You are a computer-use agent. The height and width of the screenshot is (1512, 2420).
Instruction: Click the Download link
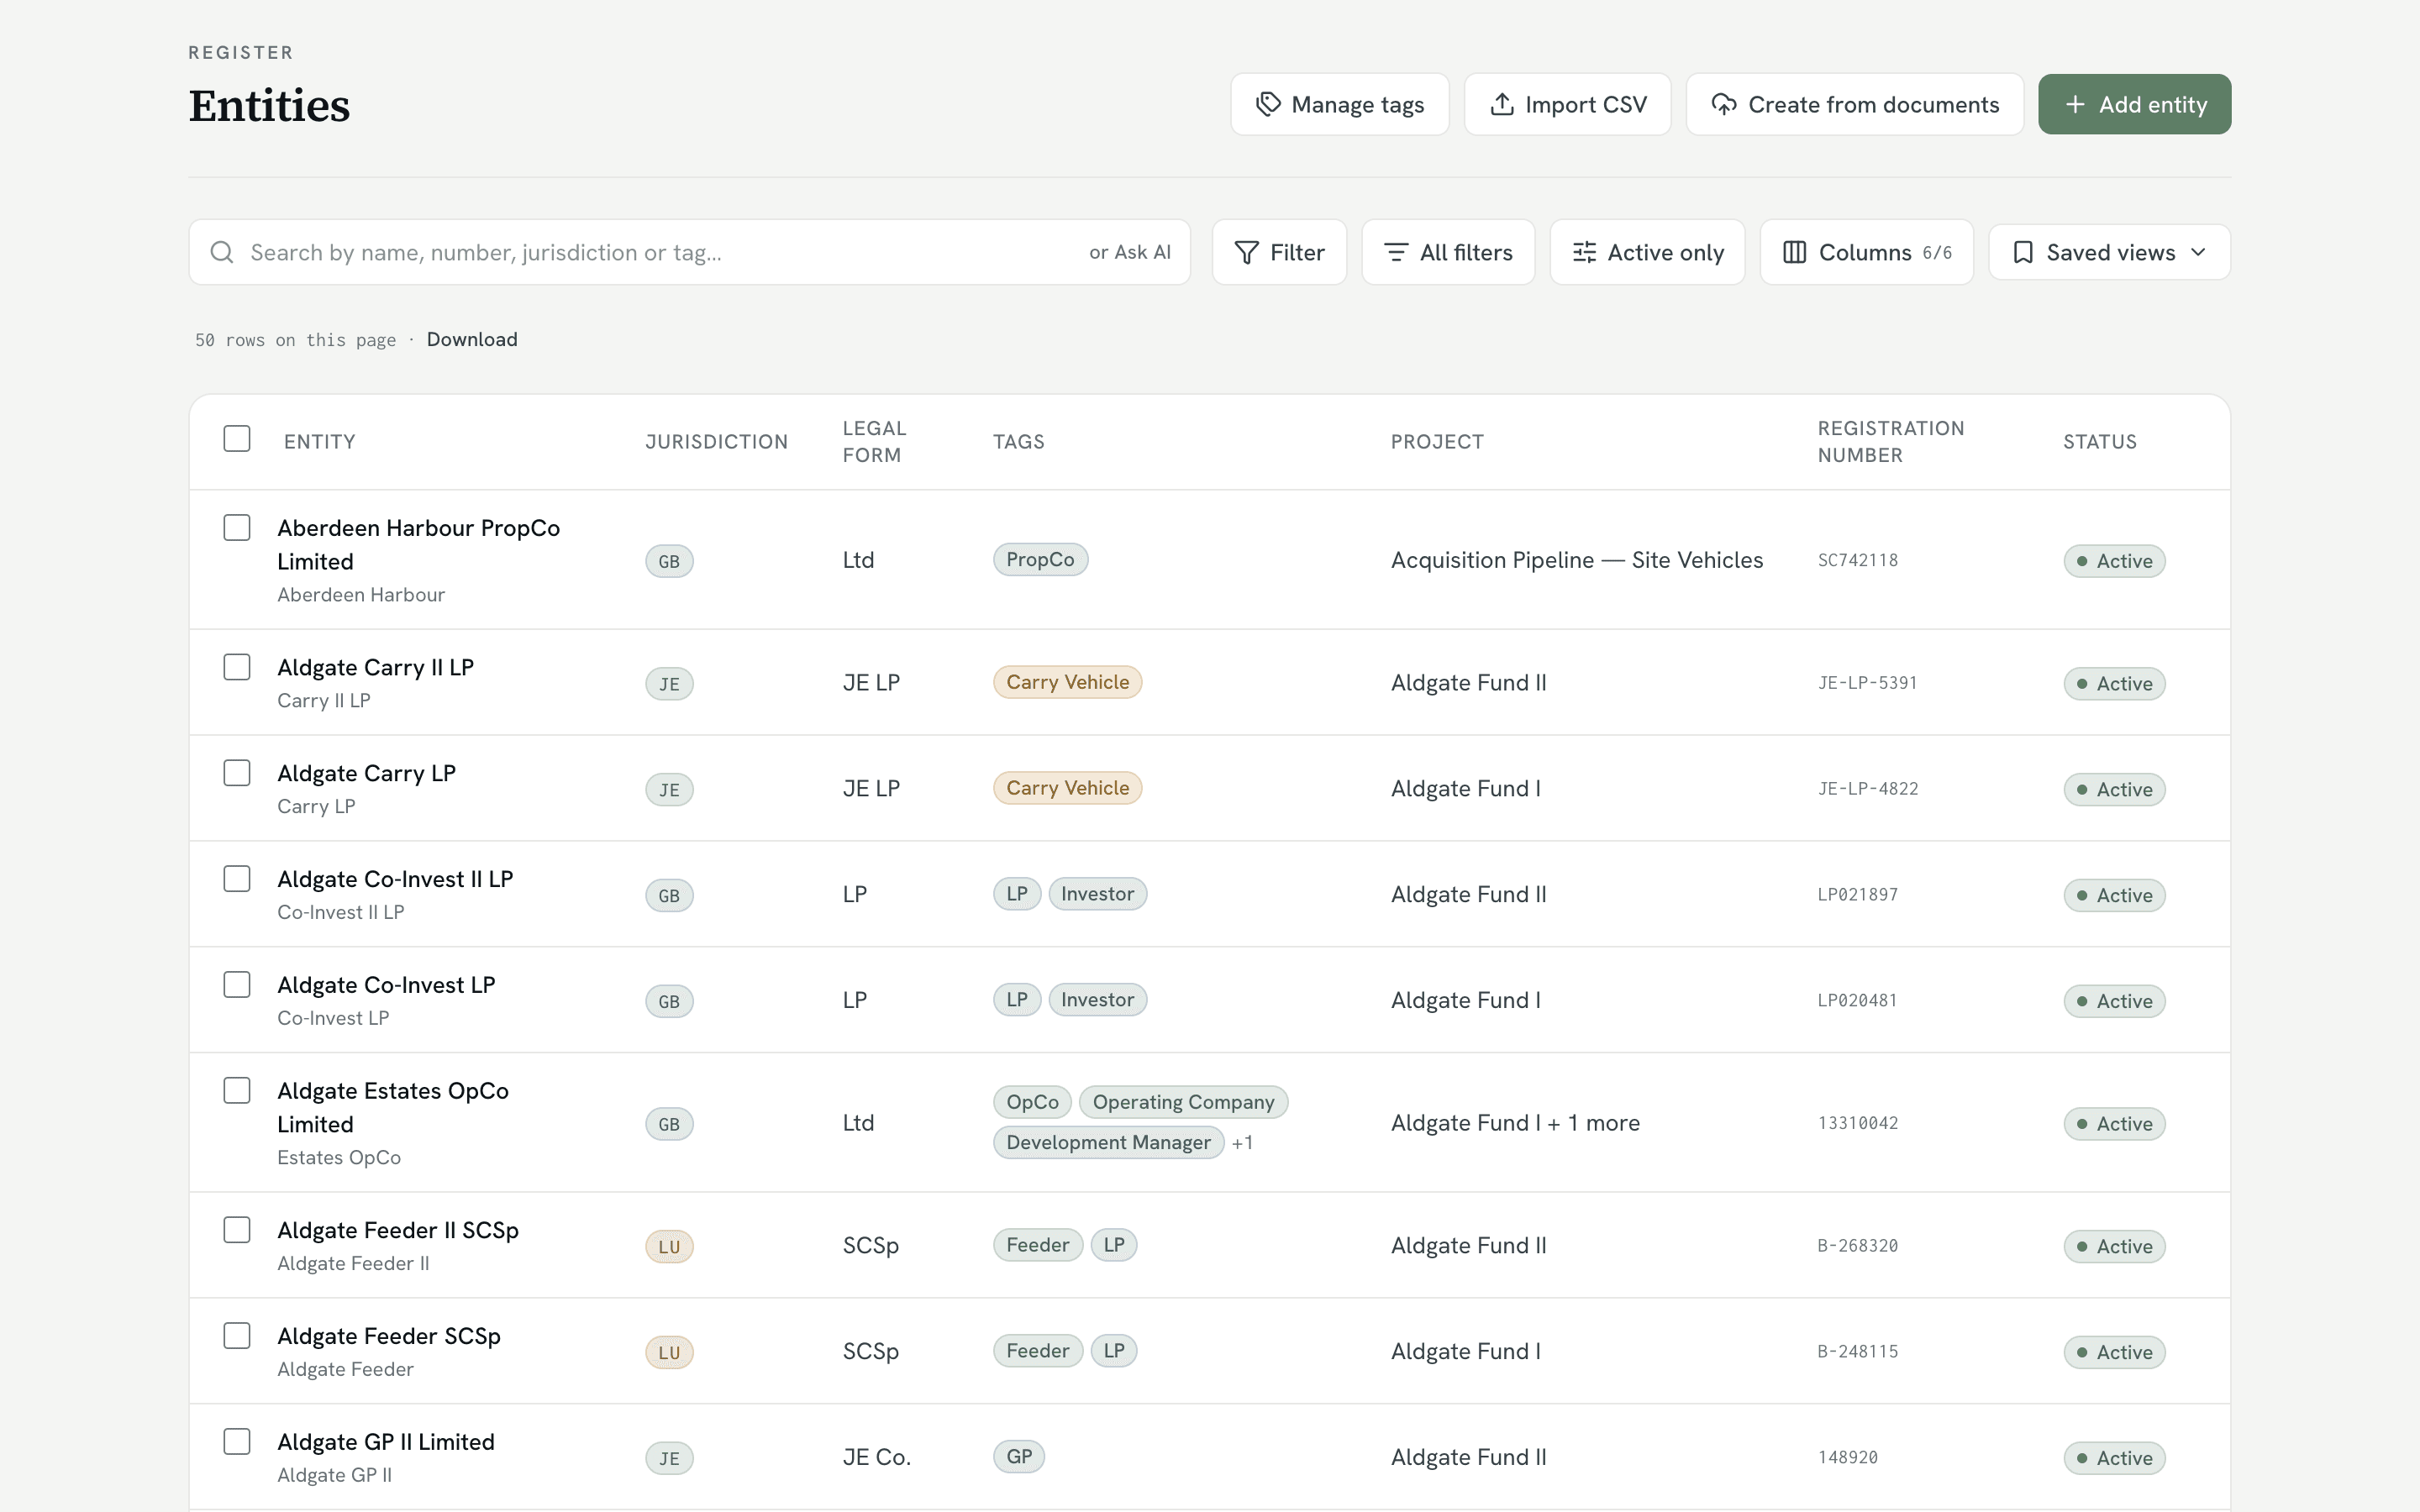(x=472, y=339)
